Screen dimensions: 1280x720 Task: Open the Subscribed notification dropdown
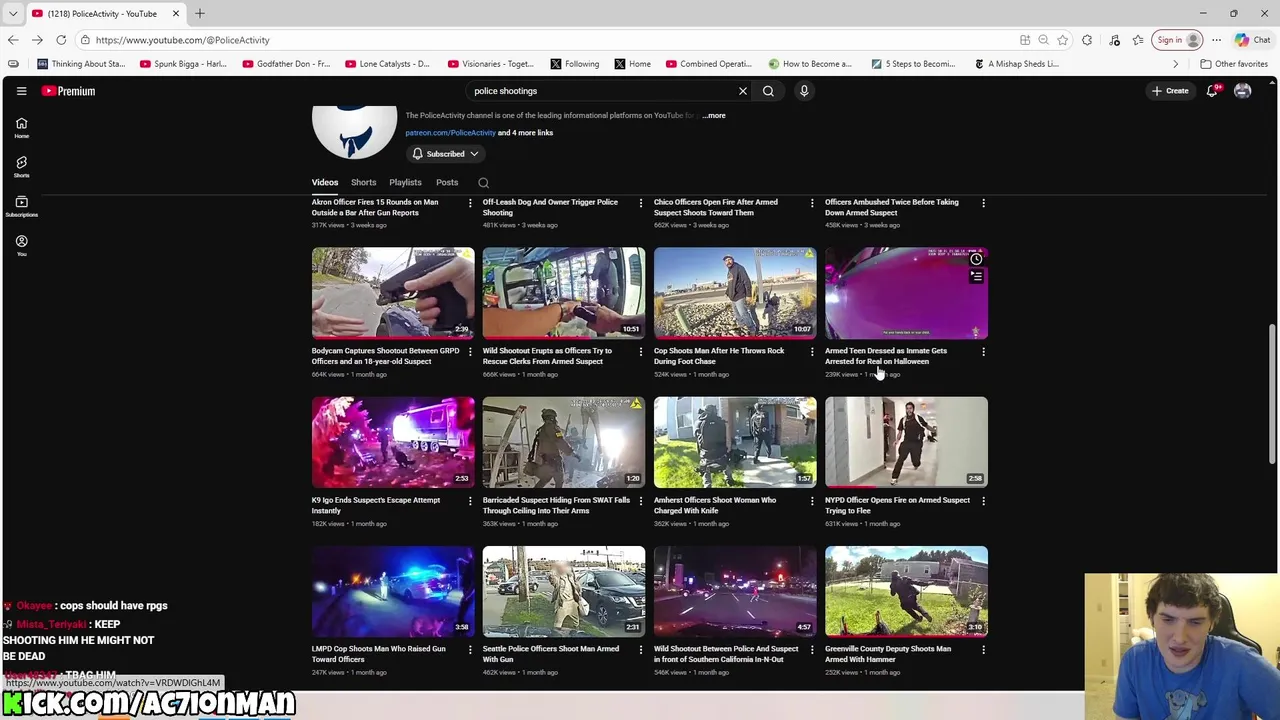coord(445,154)
